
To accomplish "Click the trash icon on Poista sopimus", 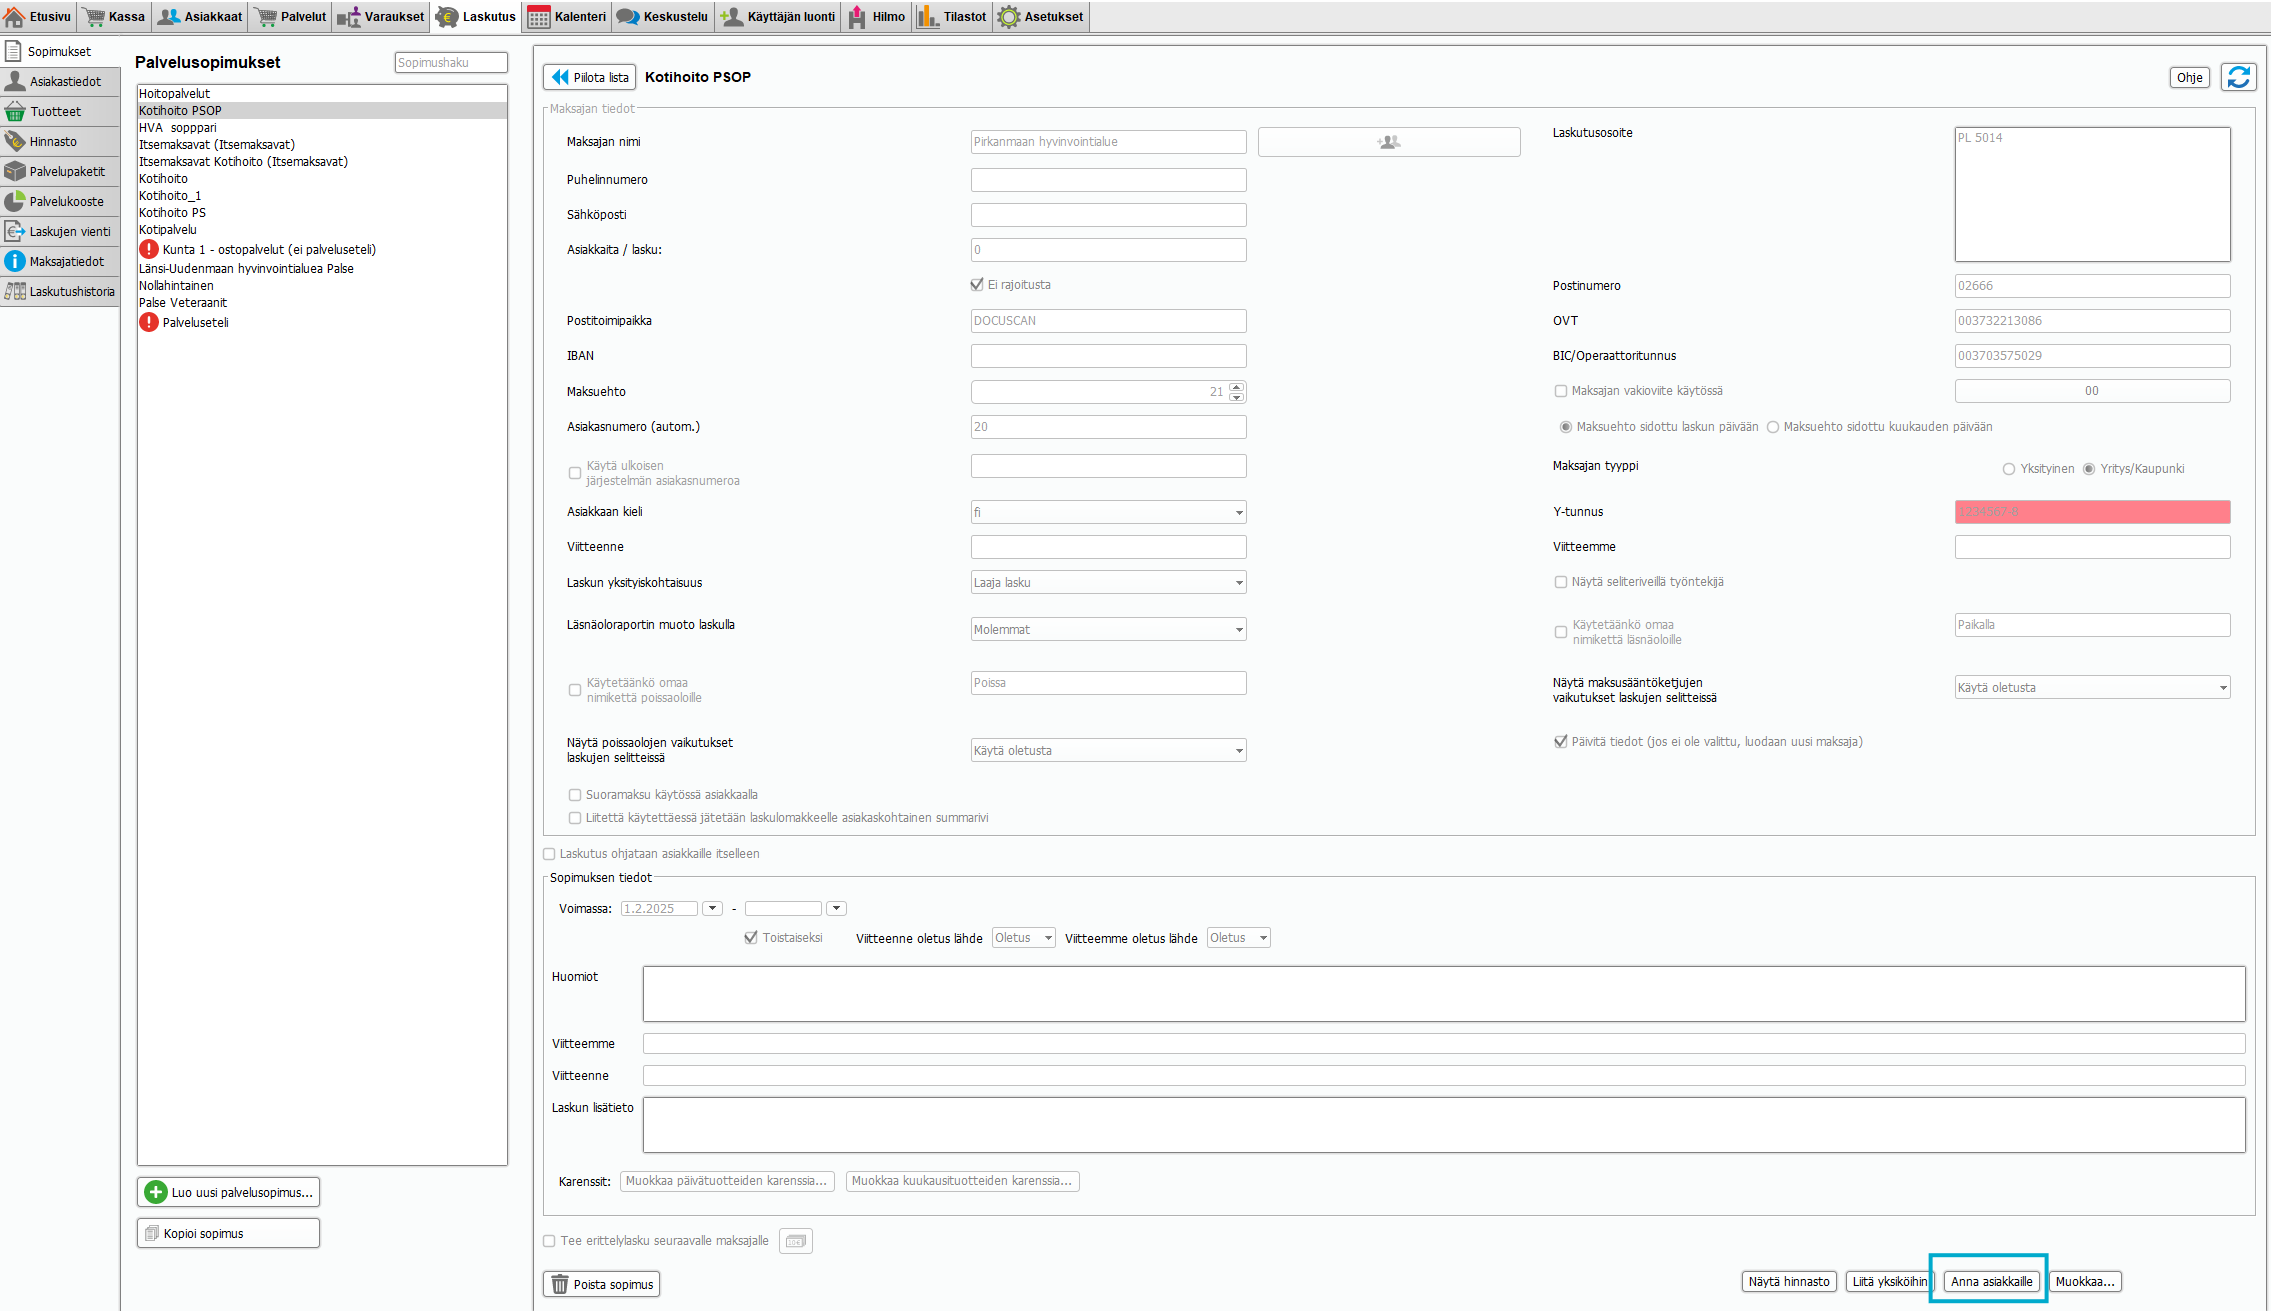I will 560,1284.
